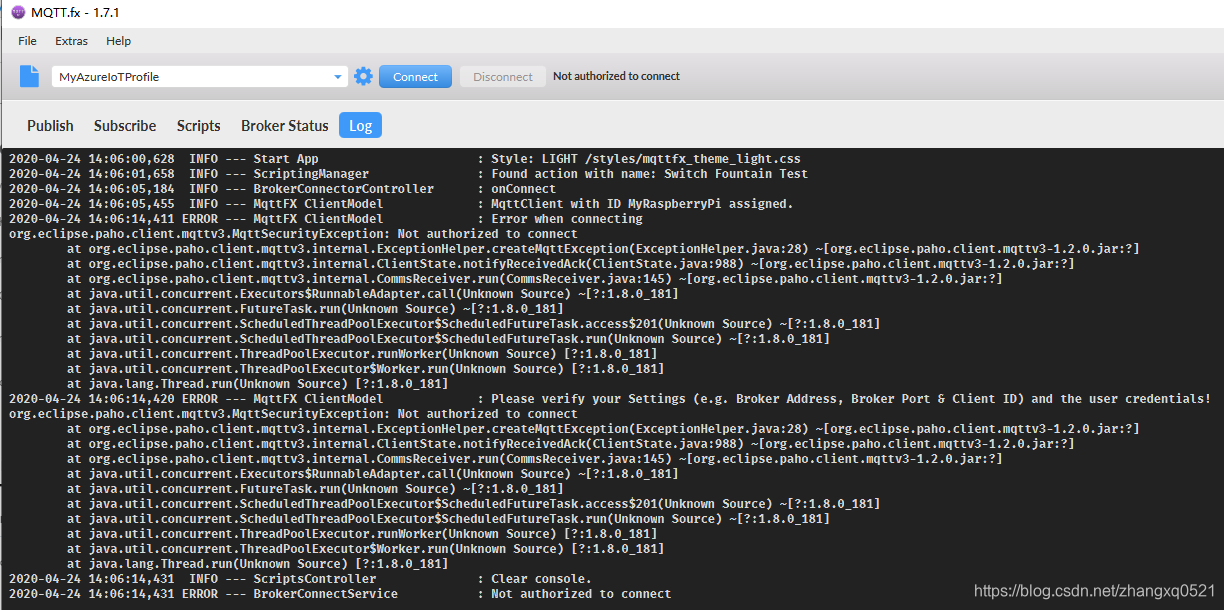The width and height of the screenshot is (1224, 610).
Task: Click log line 'Start App'
Action: click(x=405, y=159)
